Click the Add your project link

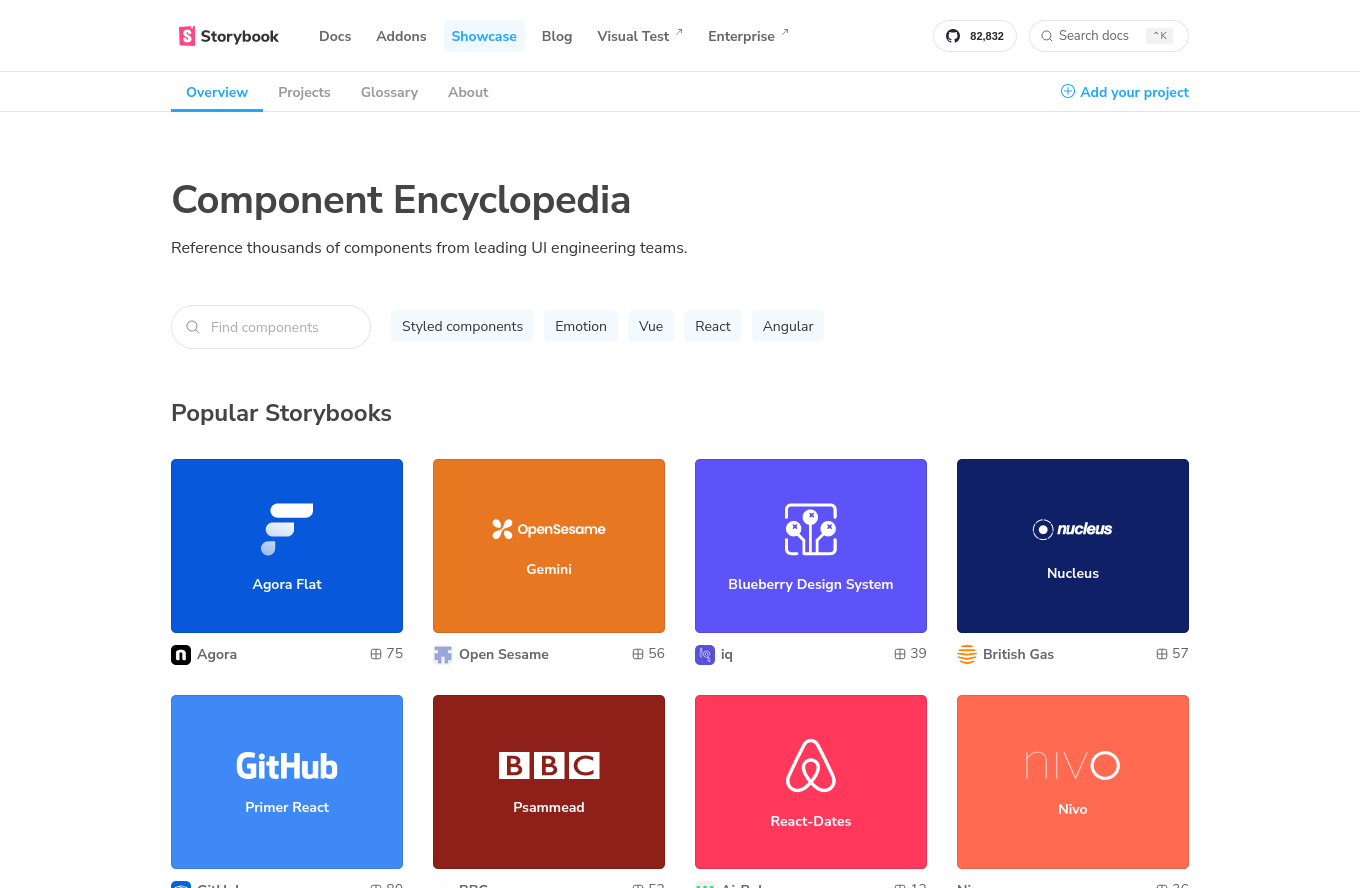pyautogui.click(x=1125, y=92)
